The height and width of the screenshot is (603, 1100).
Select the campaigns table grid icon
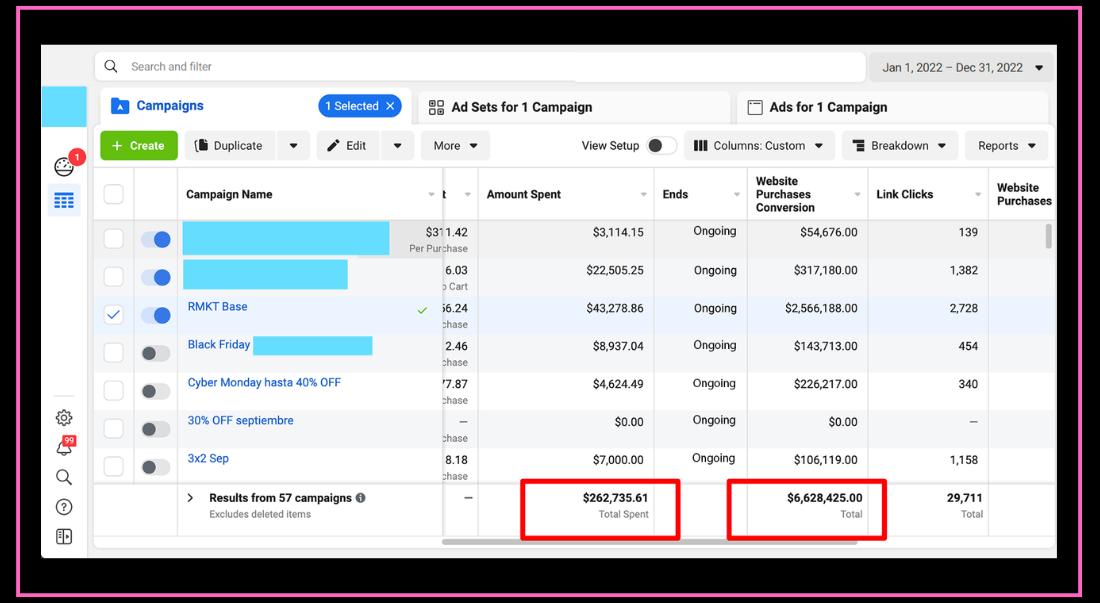coord(64,201)
